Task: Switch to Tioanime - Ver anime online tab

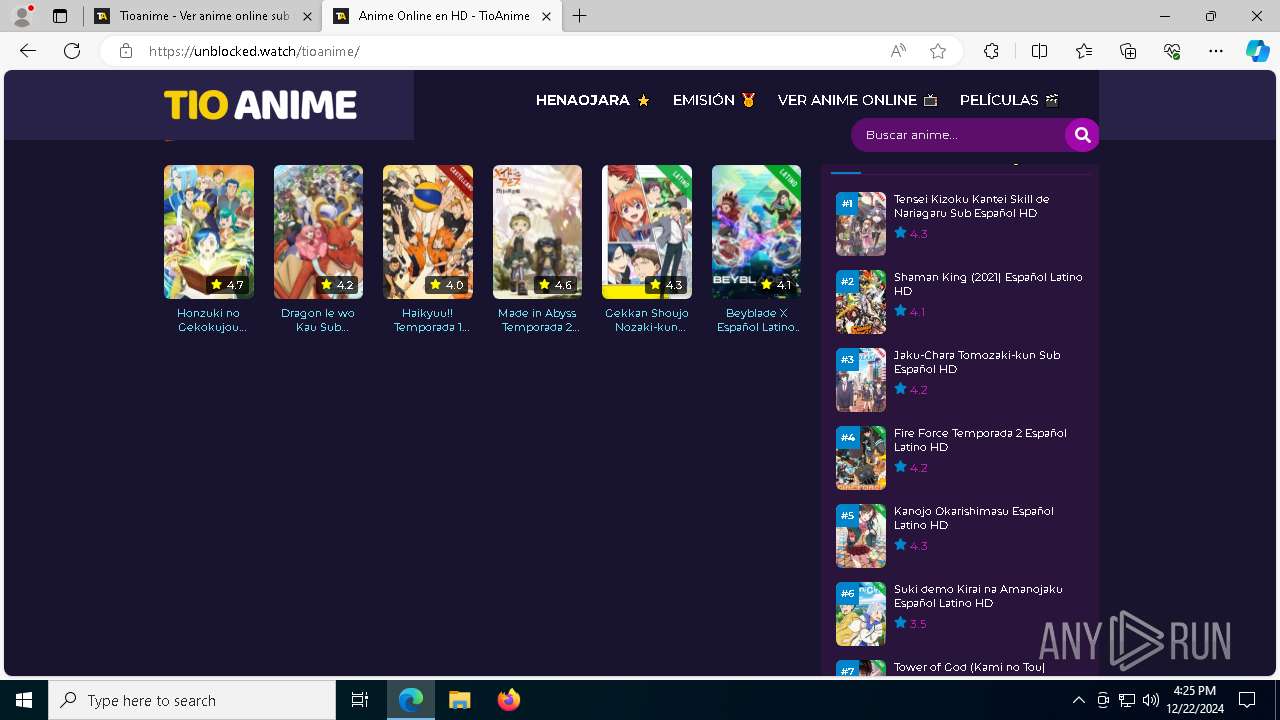Action: [203, 16]
